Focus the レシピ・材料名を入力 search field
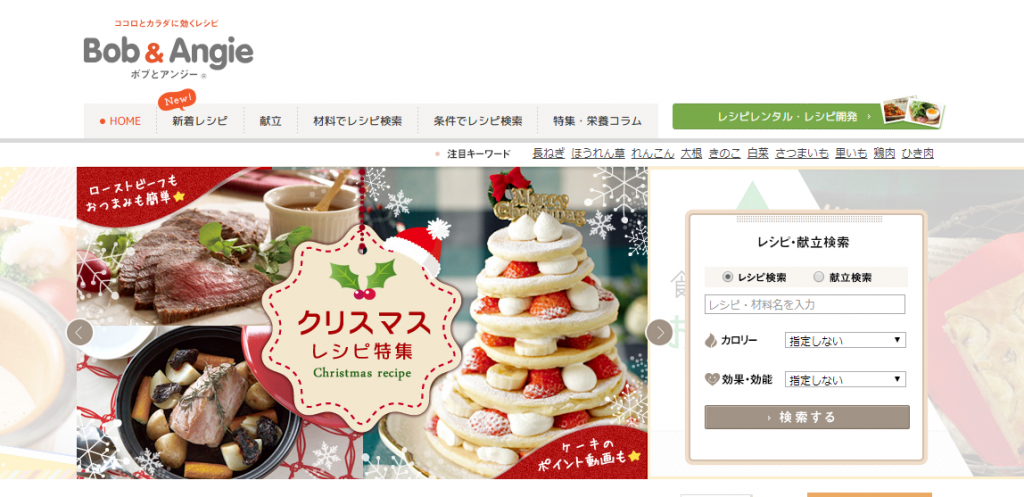1024x497 pixels. click(x=805, y=304)
